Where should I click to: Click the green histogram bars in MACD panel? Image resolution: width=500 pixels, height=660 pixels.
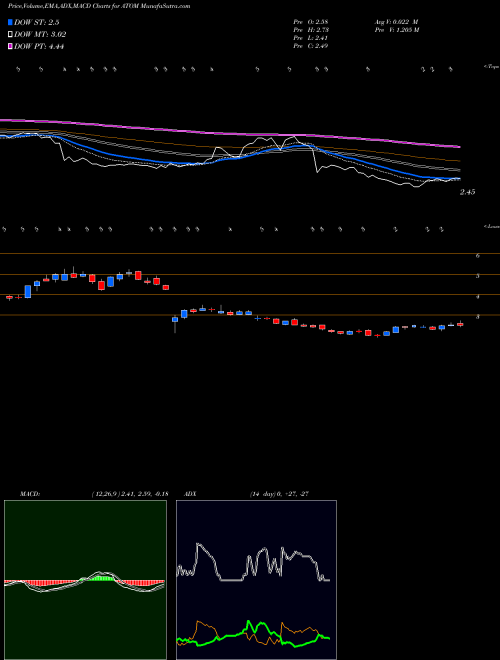pyautogui.click(x=100, y=579)
